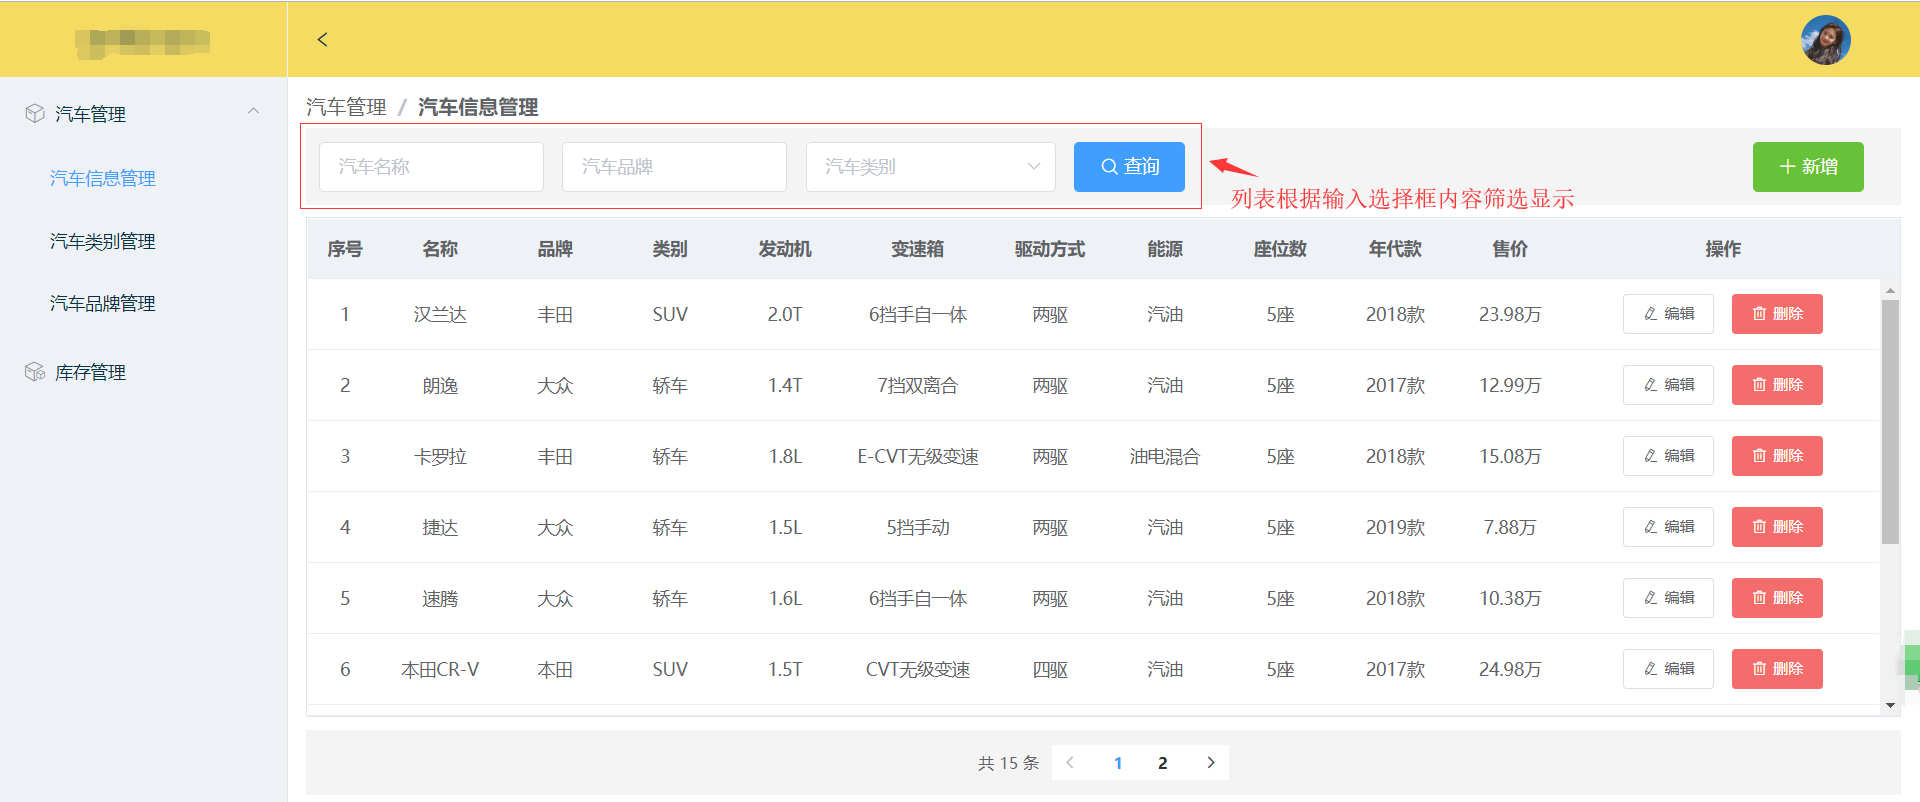This screenshot has height=802, width=1920.
Task: Select the 本田CR-V name cell
Action: pyautogui.click(x=440, y=670)
